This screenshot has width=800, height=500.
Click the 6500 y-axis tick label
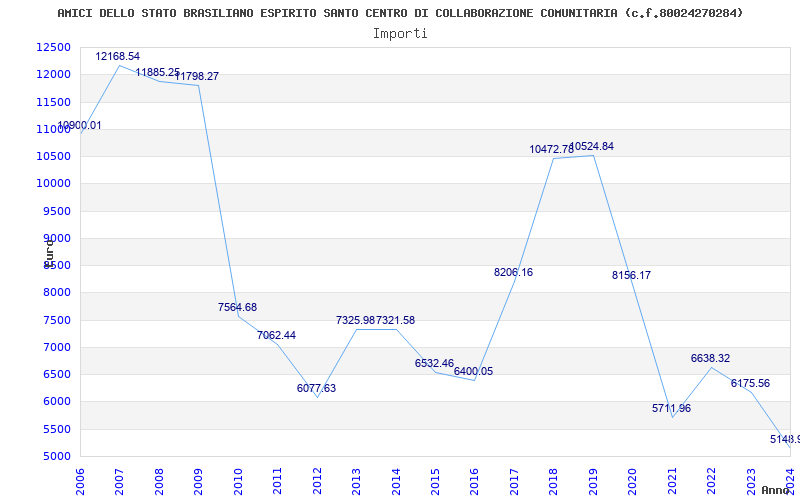click(56, 374)
